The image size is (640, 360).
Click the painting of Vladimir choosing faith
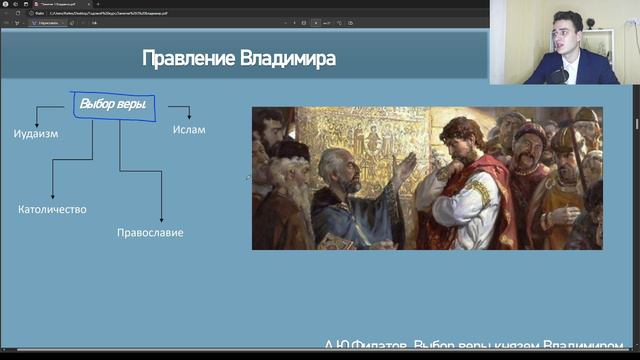427,178
